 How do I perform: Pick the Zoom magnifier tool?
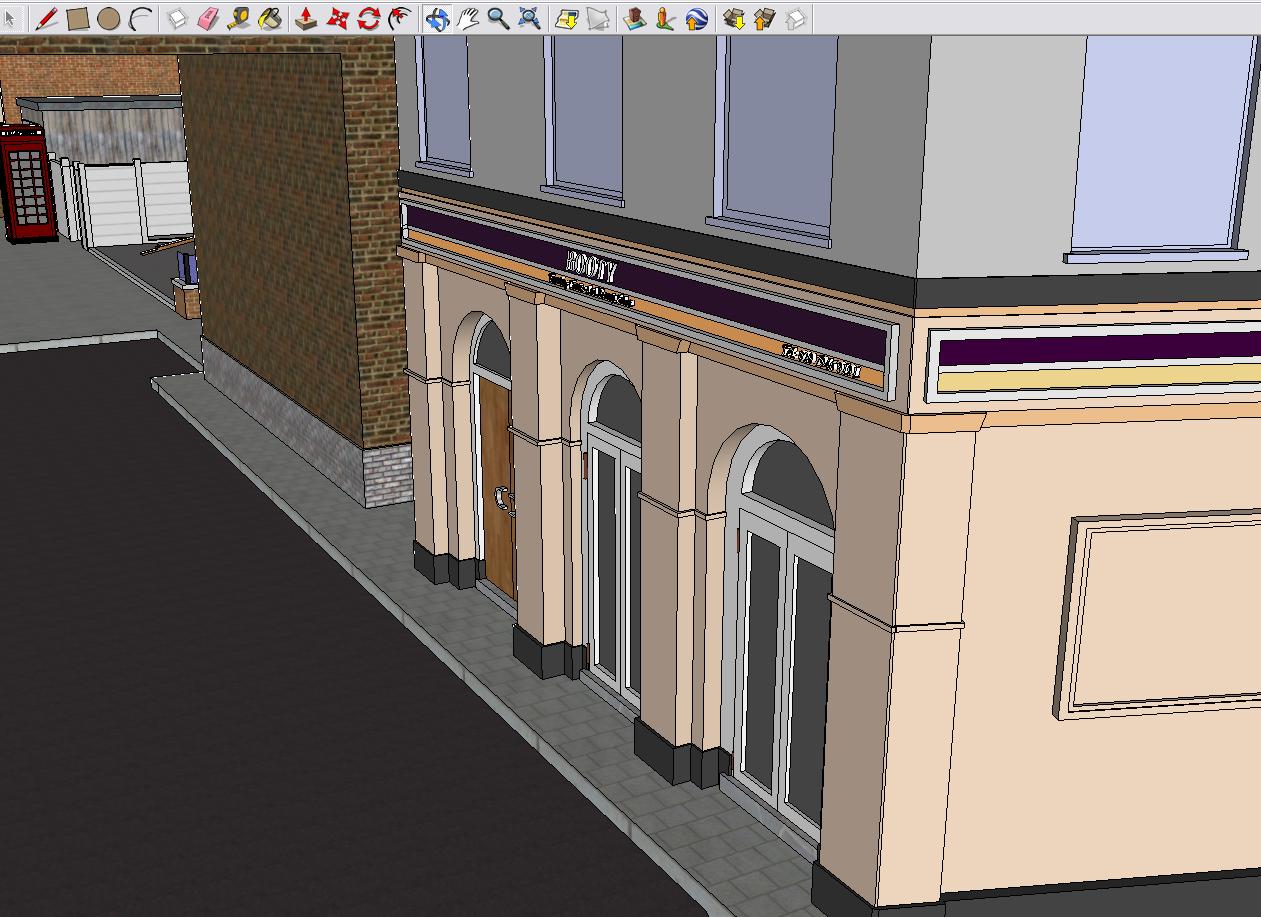pos(498,18)
